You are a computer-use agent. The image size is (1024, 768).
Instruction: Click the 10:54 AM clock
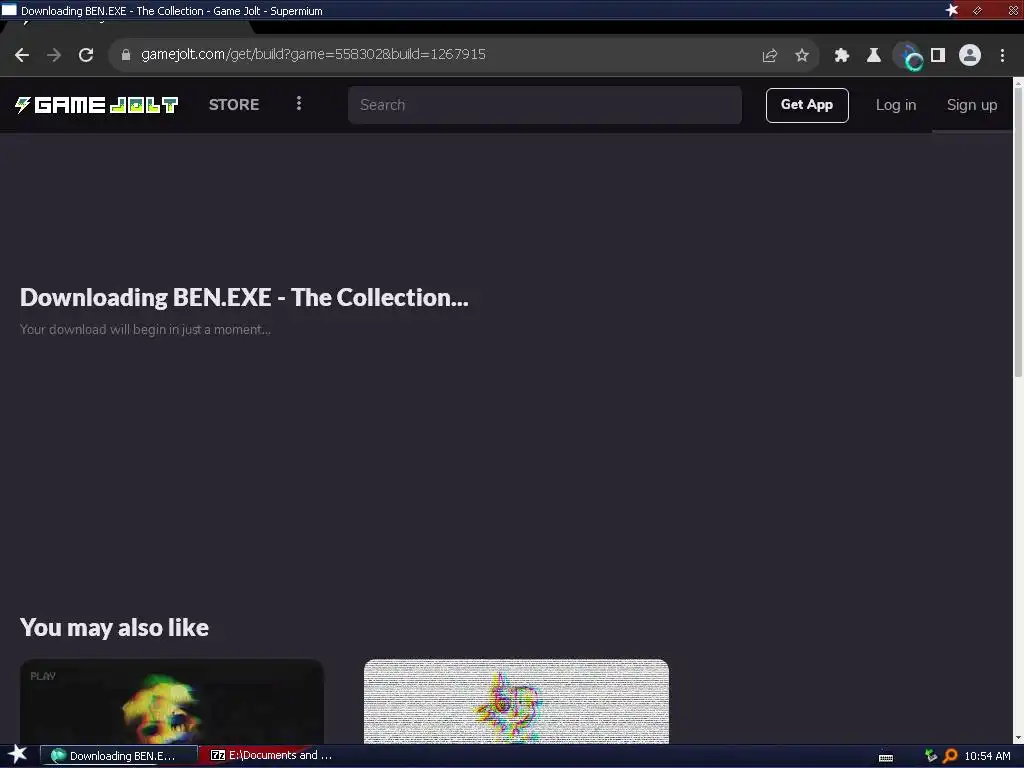point(987,756)
